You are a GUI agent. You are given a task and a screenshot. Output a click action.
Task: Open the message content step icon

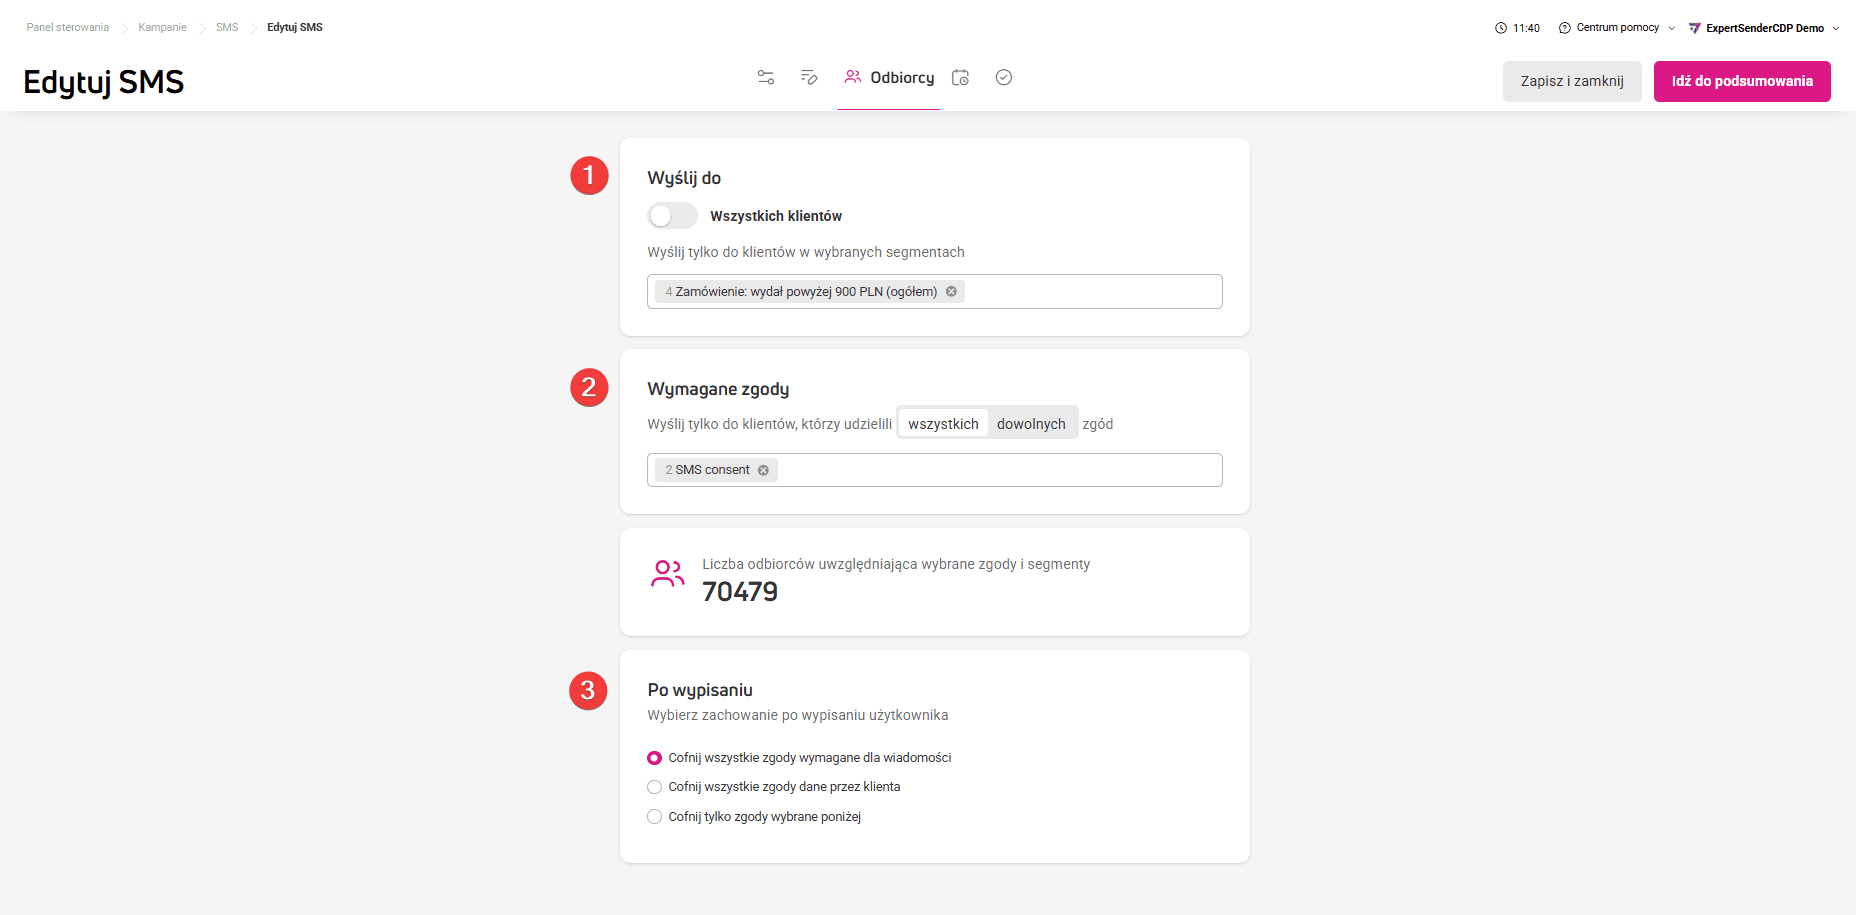click(809, 77)
